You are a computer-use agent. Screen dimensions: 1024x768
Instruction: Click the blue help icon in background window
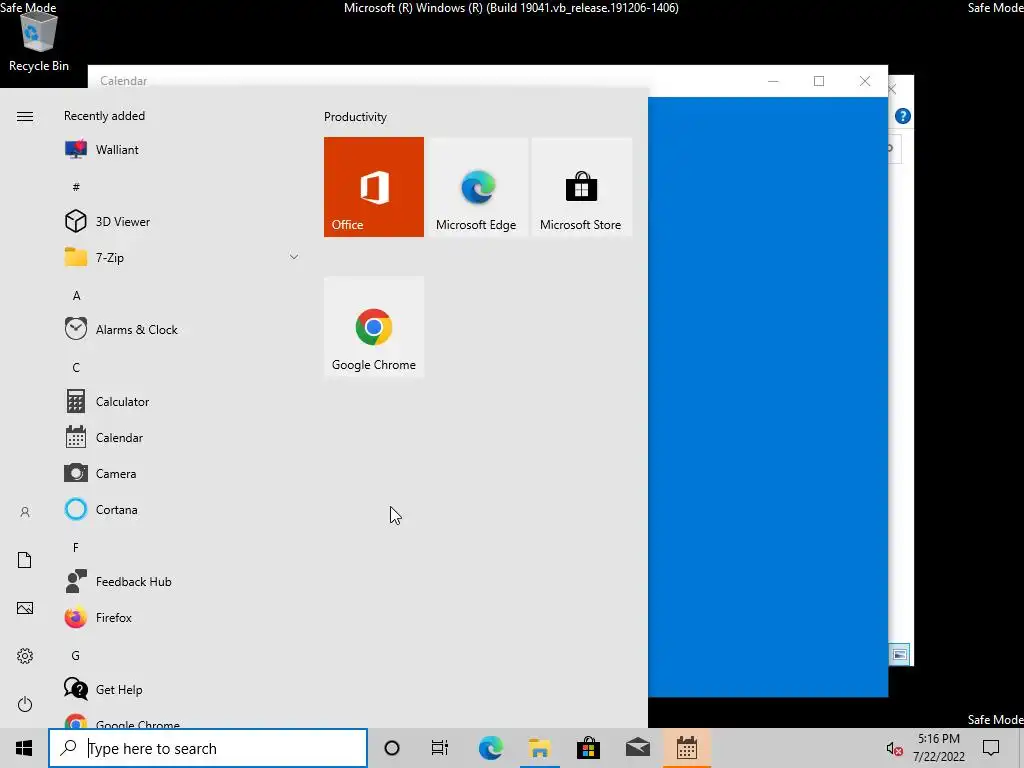click(903, 116)
